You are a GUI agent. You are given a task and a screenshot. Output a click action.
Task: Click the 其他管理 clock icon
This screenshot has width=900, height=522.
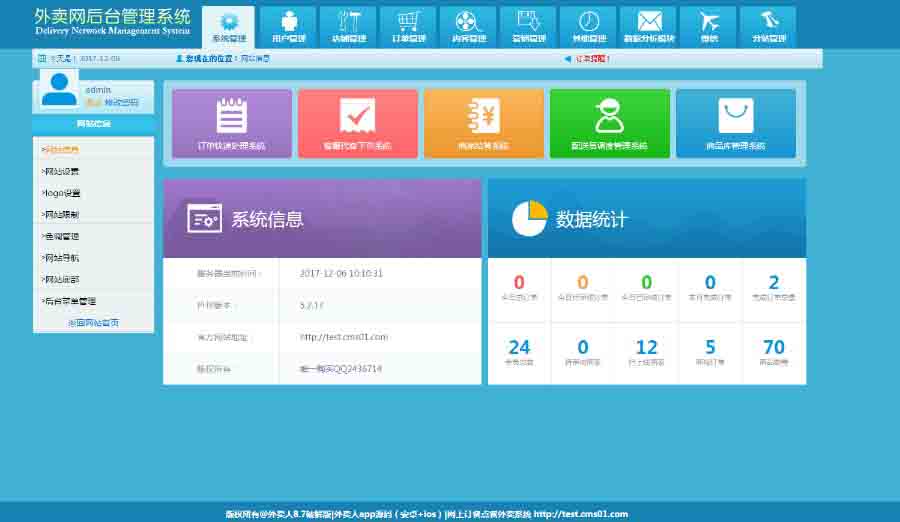coord(589,26)
